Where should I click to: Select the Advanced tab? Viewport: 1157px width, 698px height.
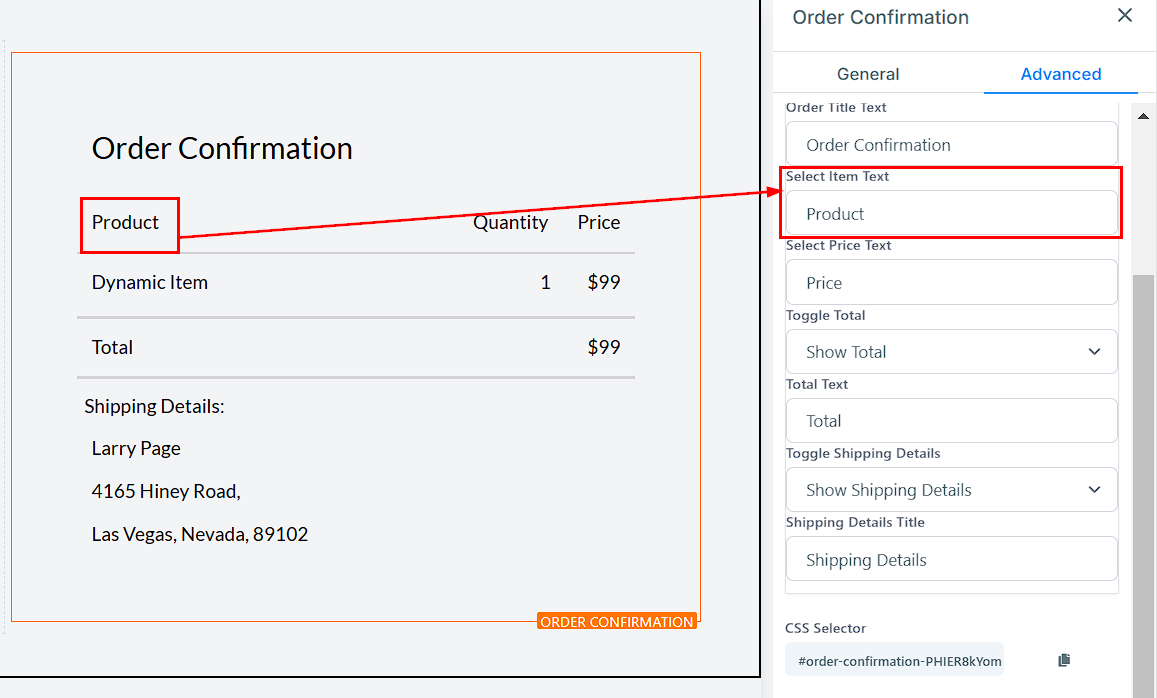click(1060, 74)
